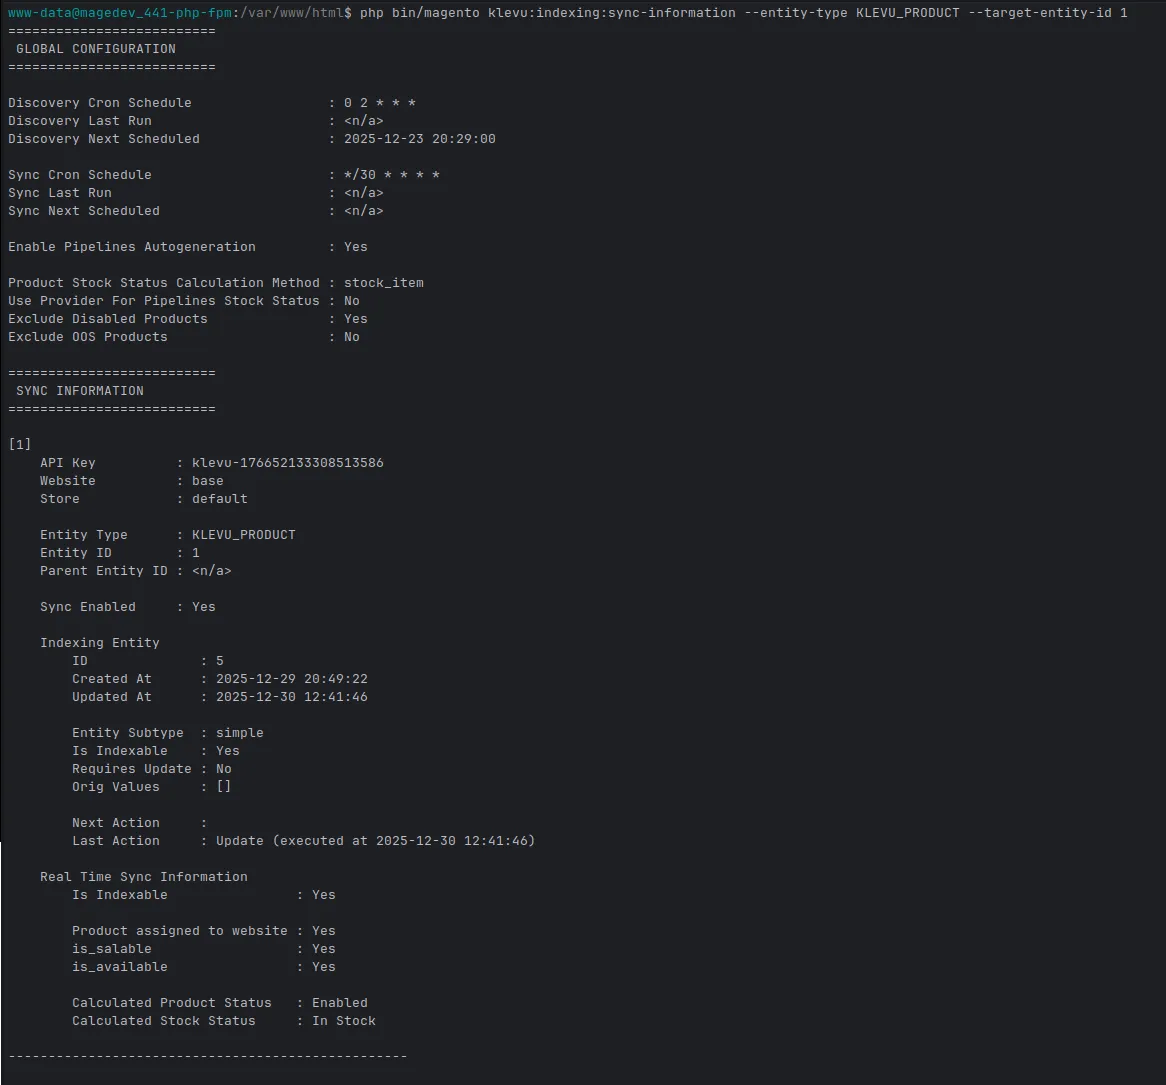Click the Indexing Entity Created At timestamp
Viewport: 1166px width, 1085px height.
(292, 679)
